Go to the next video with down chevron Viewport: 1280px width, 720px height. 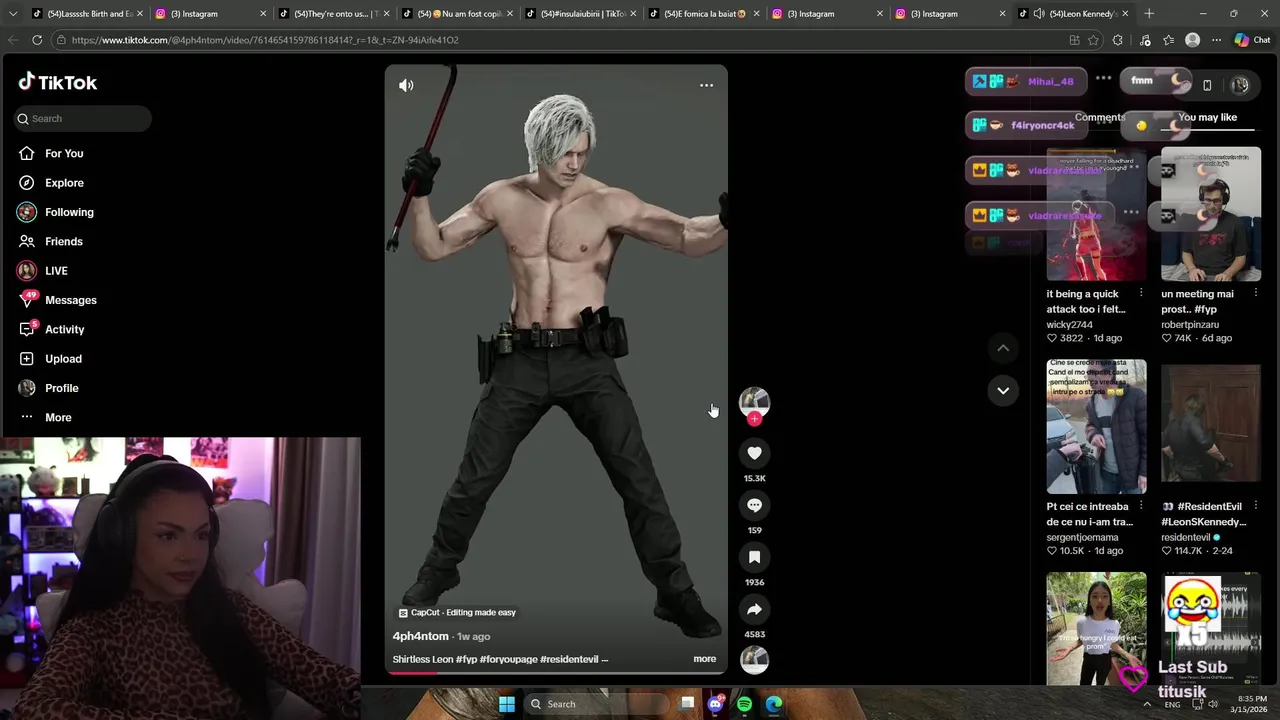[1002, 390]
